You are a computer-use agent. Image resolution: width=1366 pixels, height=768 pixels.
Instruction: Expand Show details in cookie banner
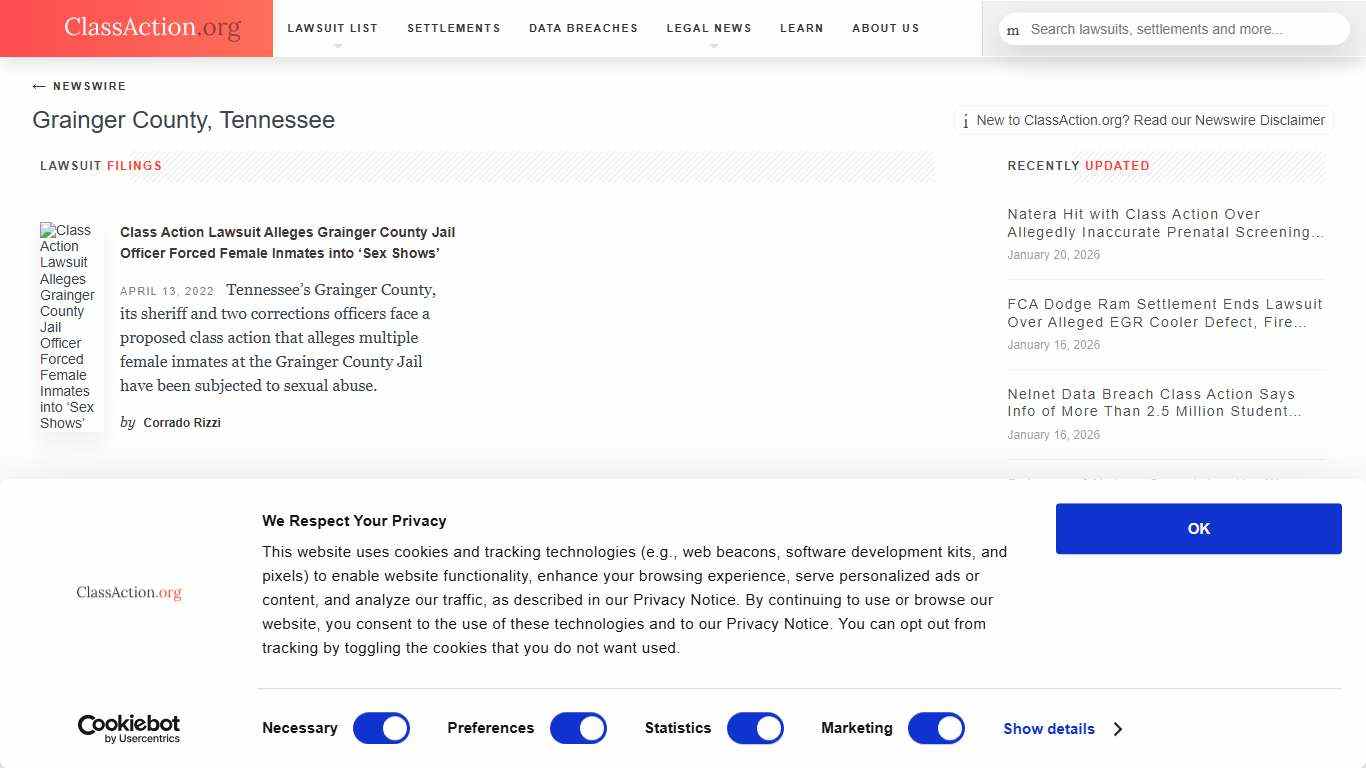pos(1062,729)
